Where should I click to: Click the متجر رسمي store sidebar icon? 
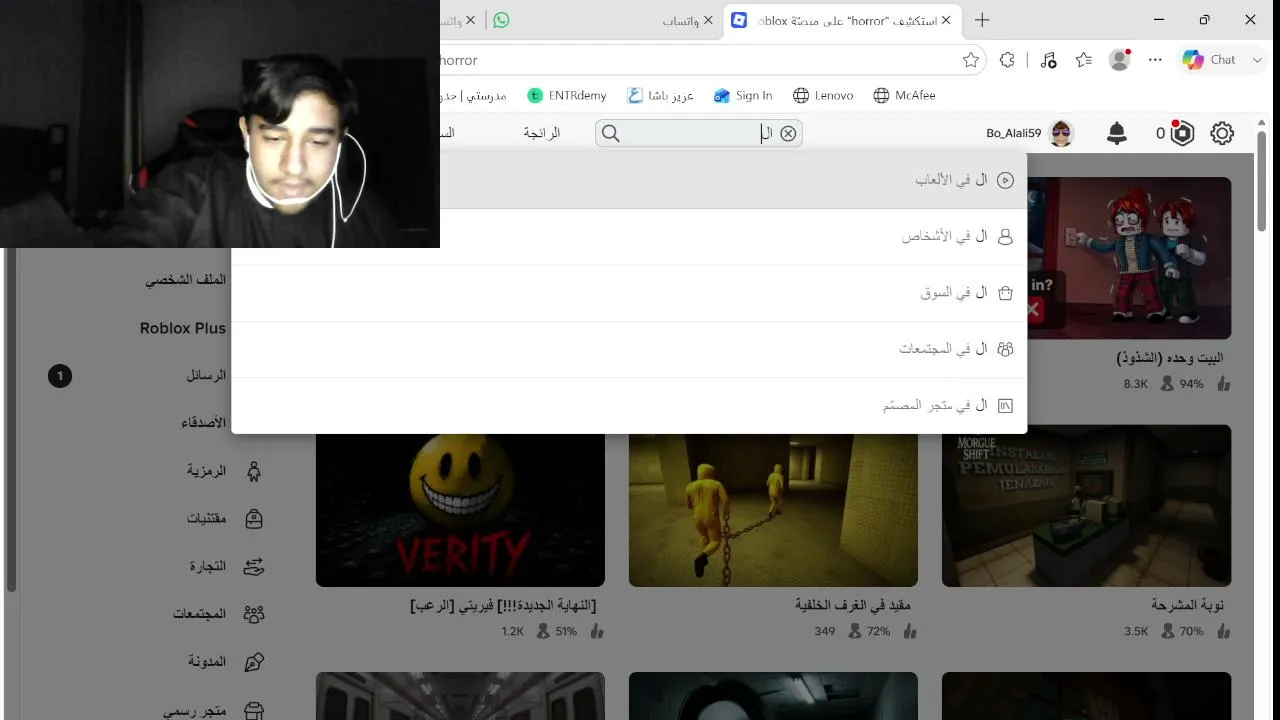(x=254, y=710)
